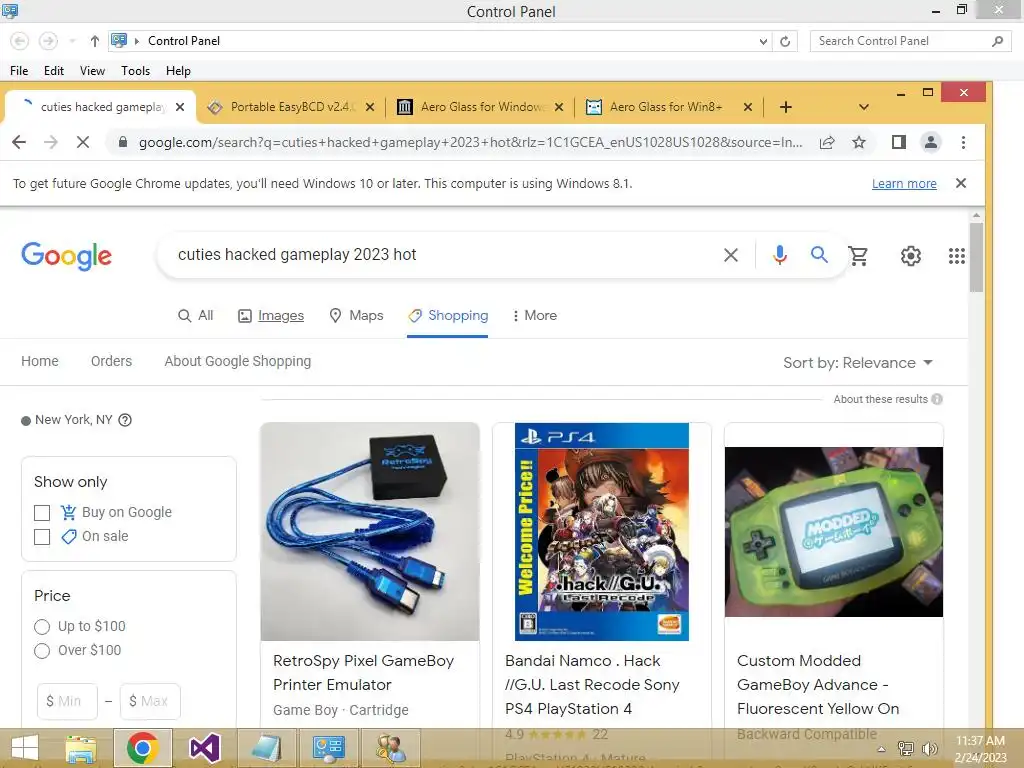Image resolution: width=1024 pixels, height=768 pixels.
Task: Show hidden system tray icons arrow
Action: click(x=881, y=749)
